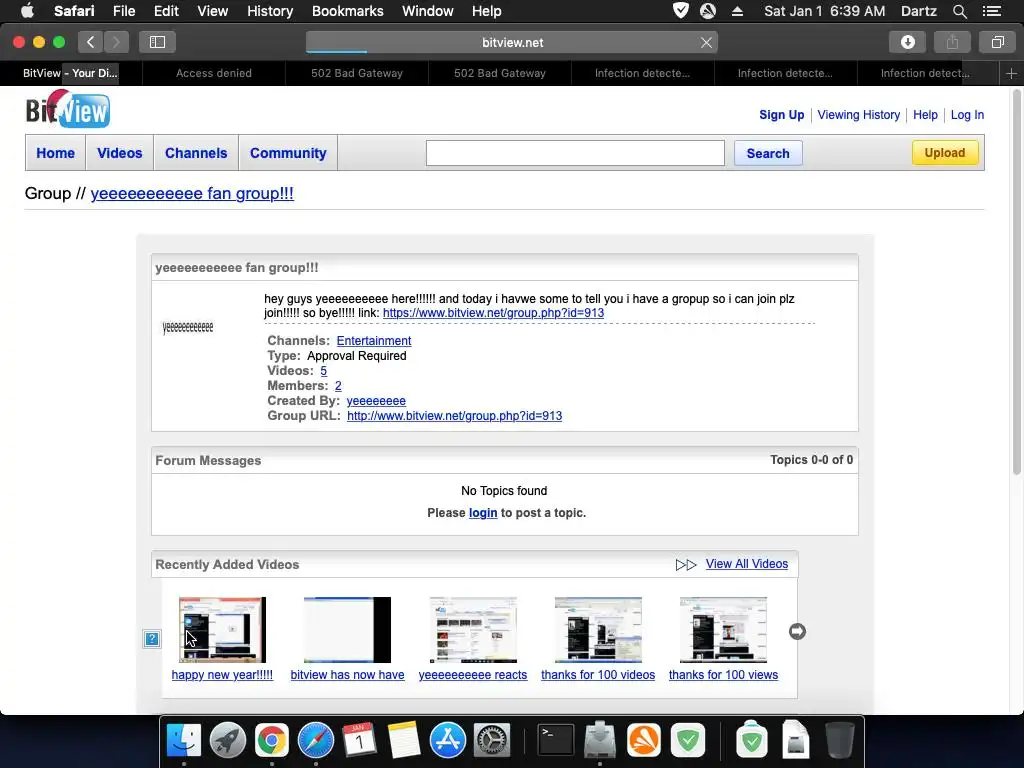Screen dimensions: 1024x768
Task: Open the Entertainment channel link
Action: [374, 341]
